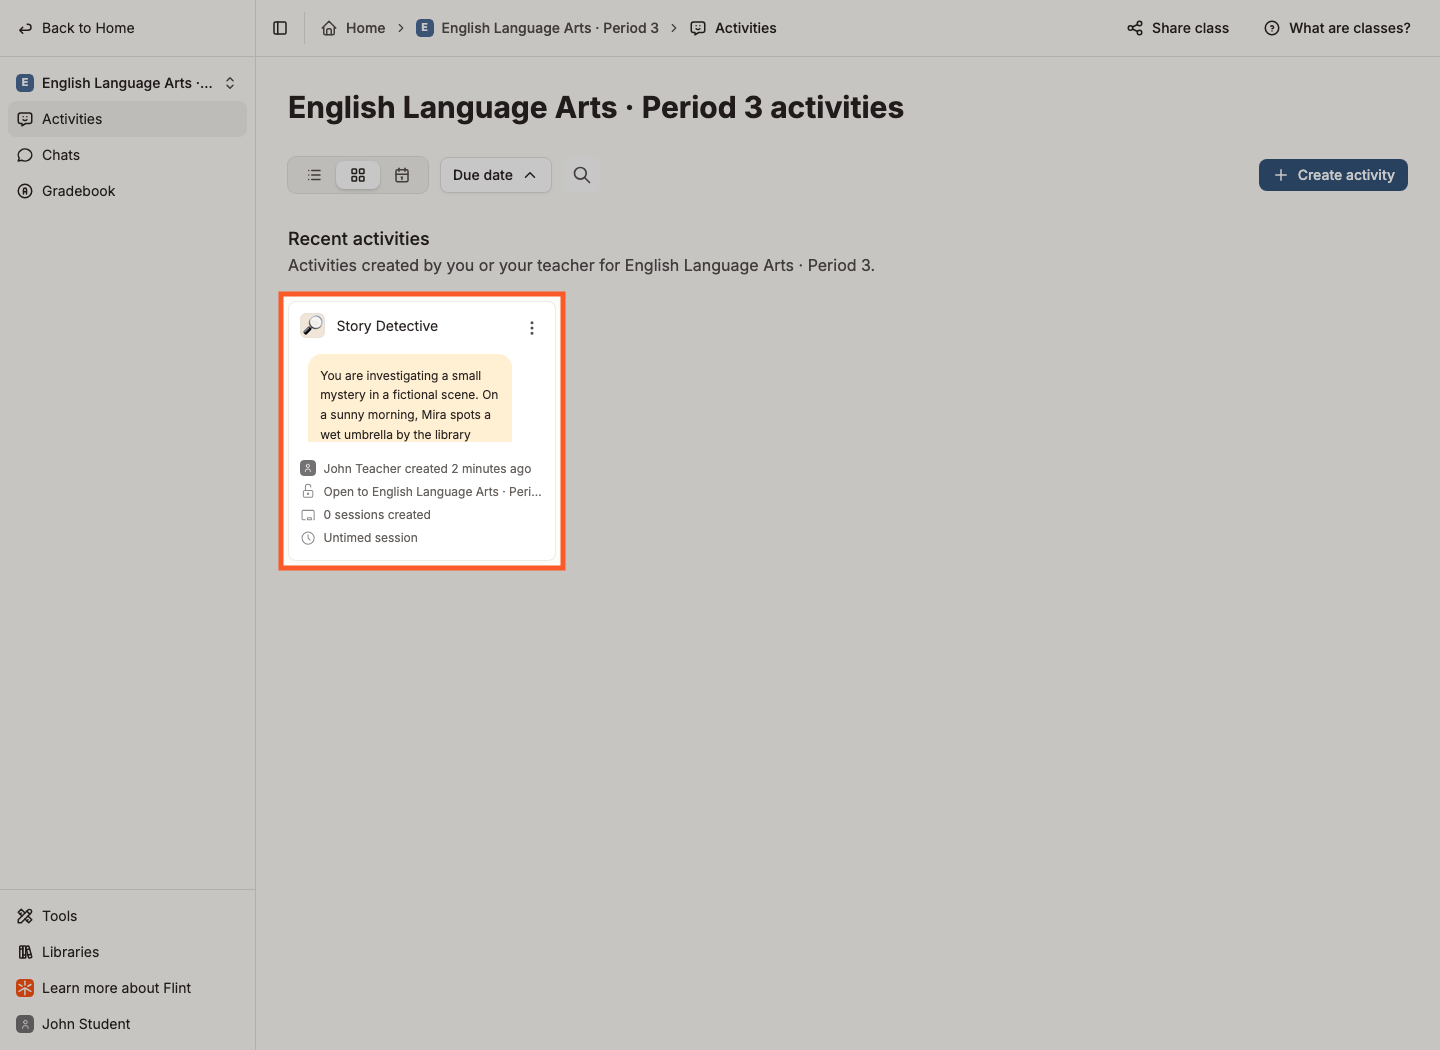Image resolution: width=1440 pixels, height=1050 pixels.
Task: Switch to grid view
Action: point(358,175)
